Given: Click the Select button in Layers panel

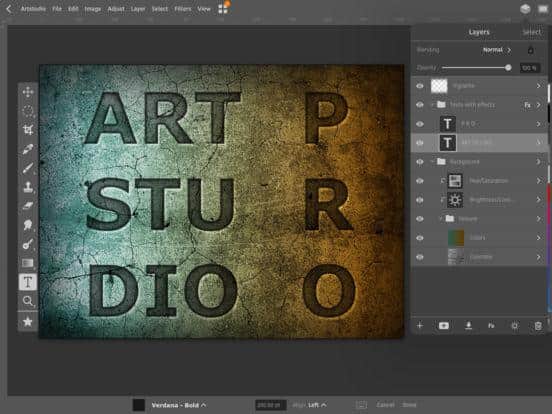Looking at the screenshot, I should 532,32.
